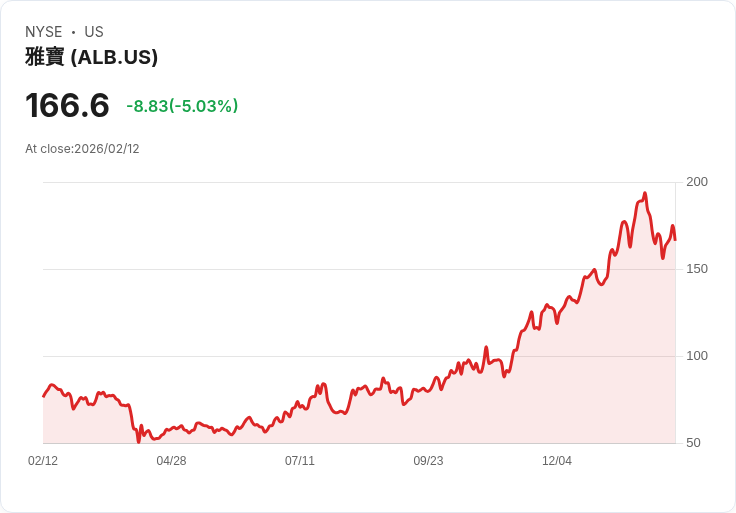
Task: Click the -8.83(-5.03%) price change text
Action: point(182,106)
